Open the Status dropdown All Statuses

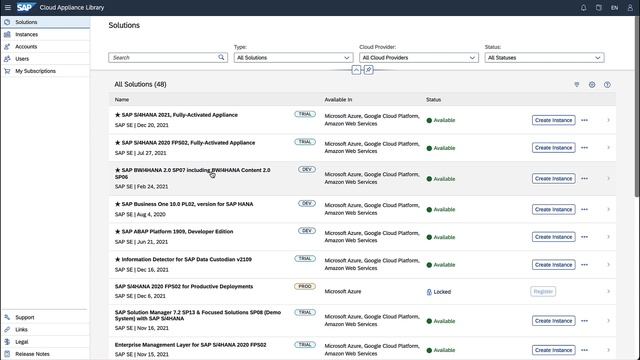tap(544, 58)
